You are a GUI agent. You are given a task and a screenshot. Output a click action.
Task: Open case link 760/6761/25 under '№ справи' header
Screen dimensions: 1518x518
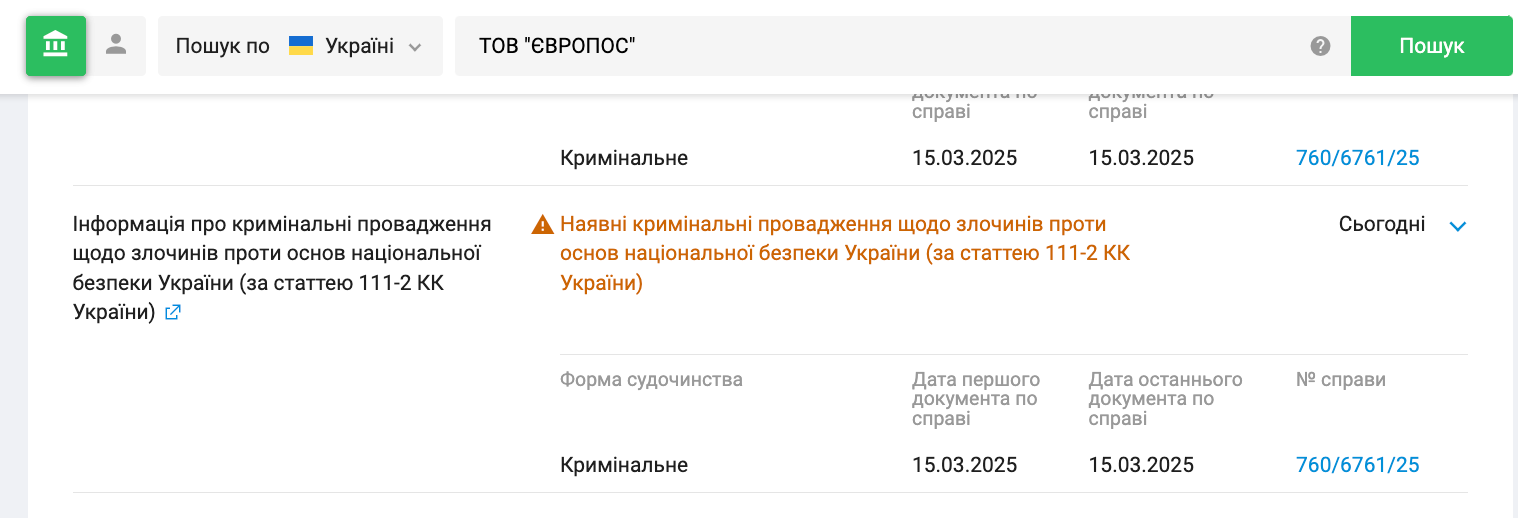coord(1357,465)
